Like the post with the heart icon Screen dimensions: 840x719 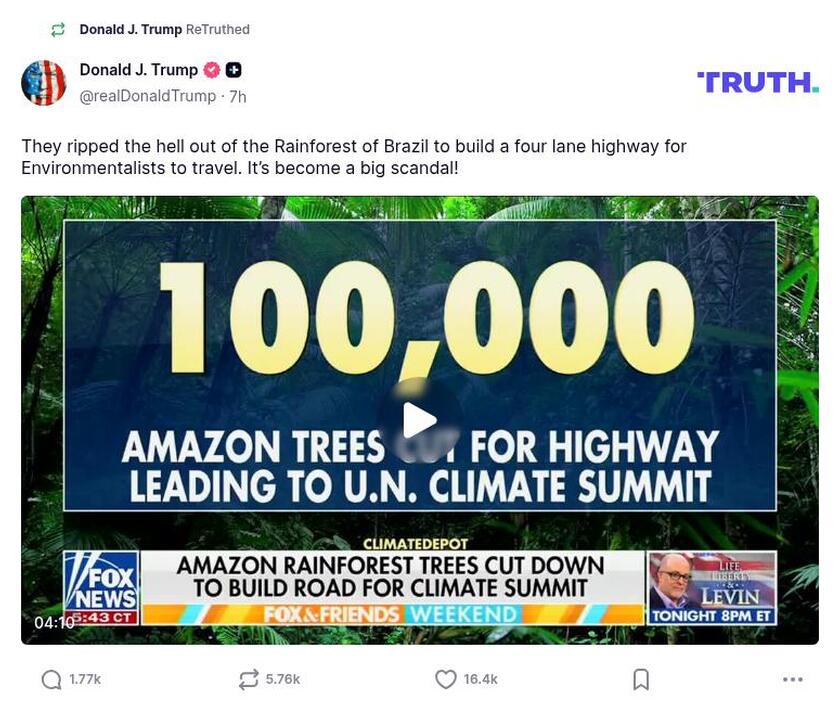click(446, 680)
